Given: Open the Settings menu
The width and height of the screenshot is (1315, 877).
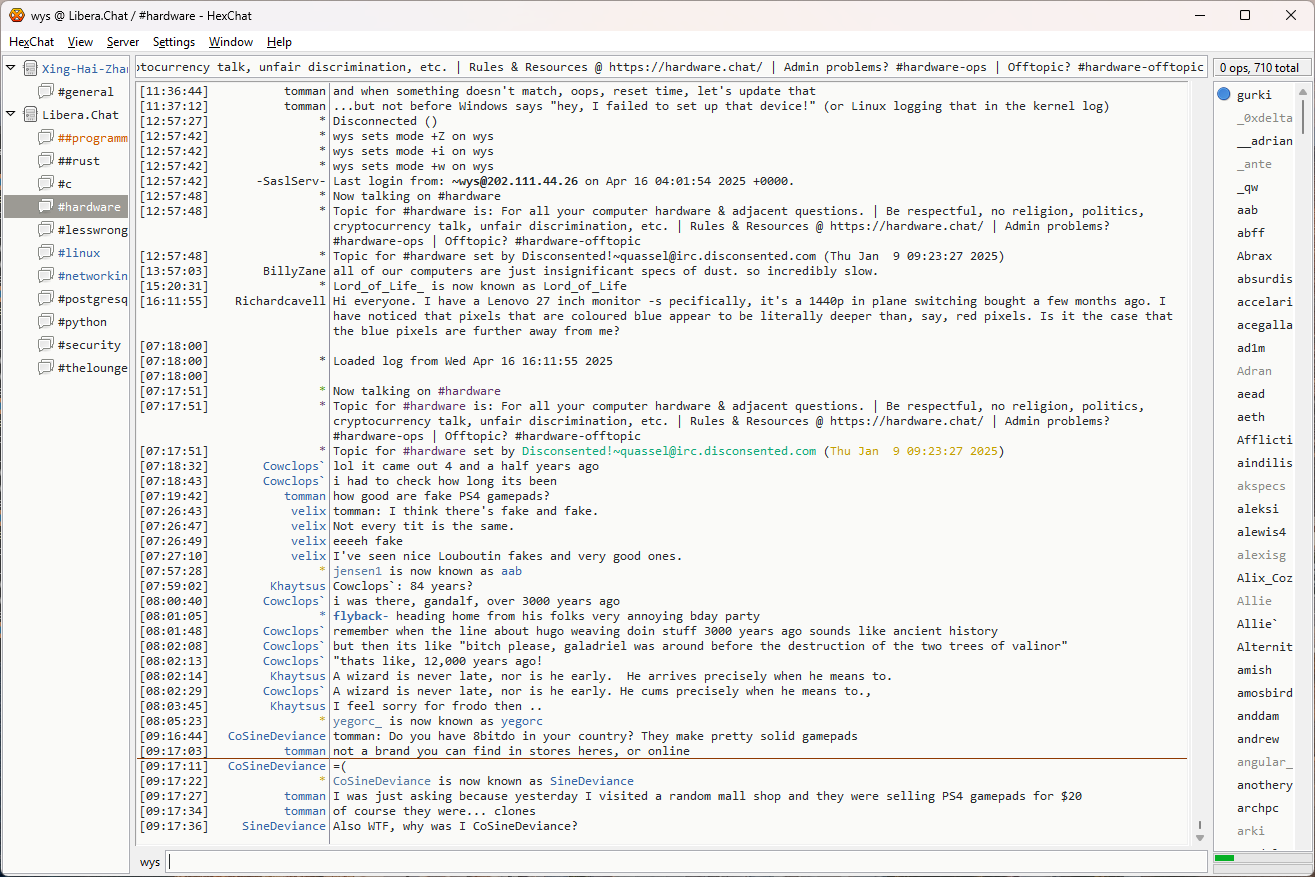Looking at the screenshot, I should coord(174,42).
